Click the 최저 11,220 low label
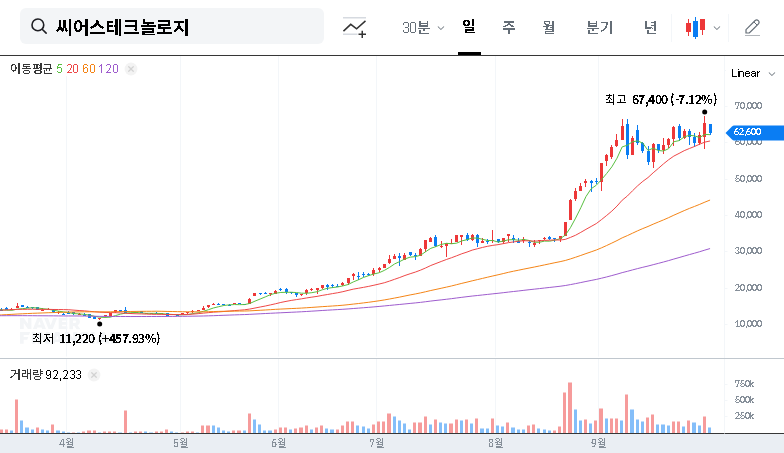The image size is (784, 453). (x=96, y=338)
